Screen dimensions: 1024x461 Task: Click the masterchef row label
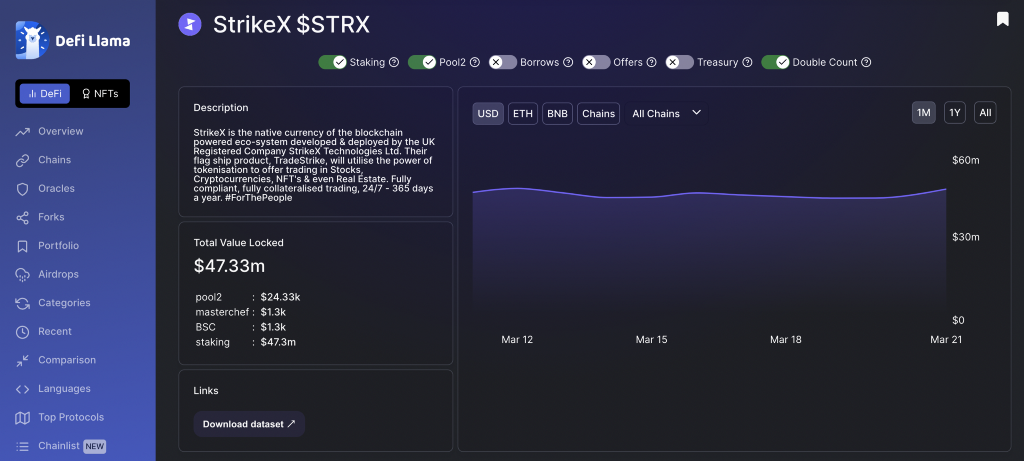click(222, 312)
